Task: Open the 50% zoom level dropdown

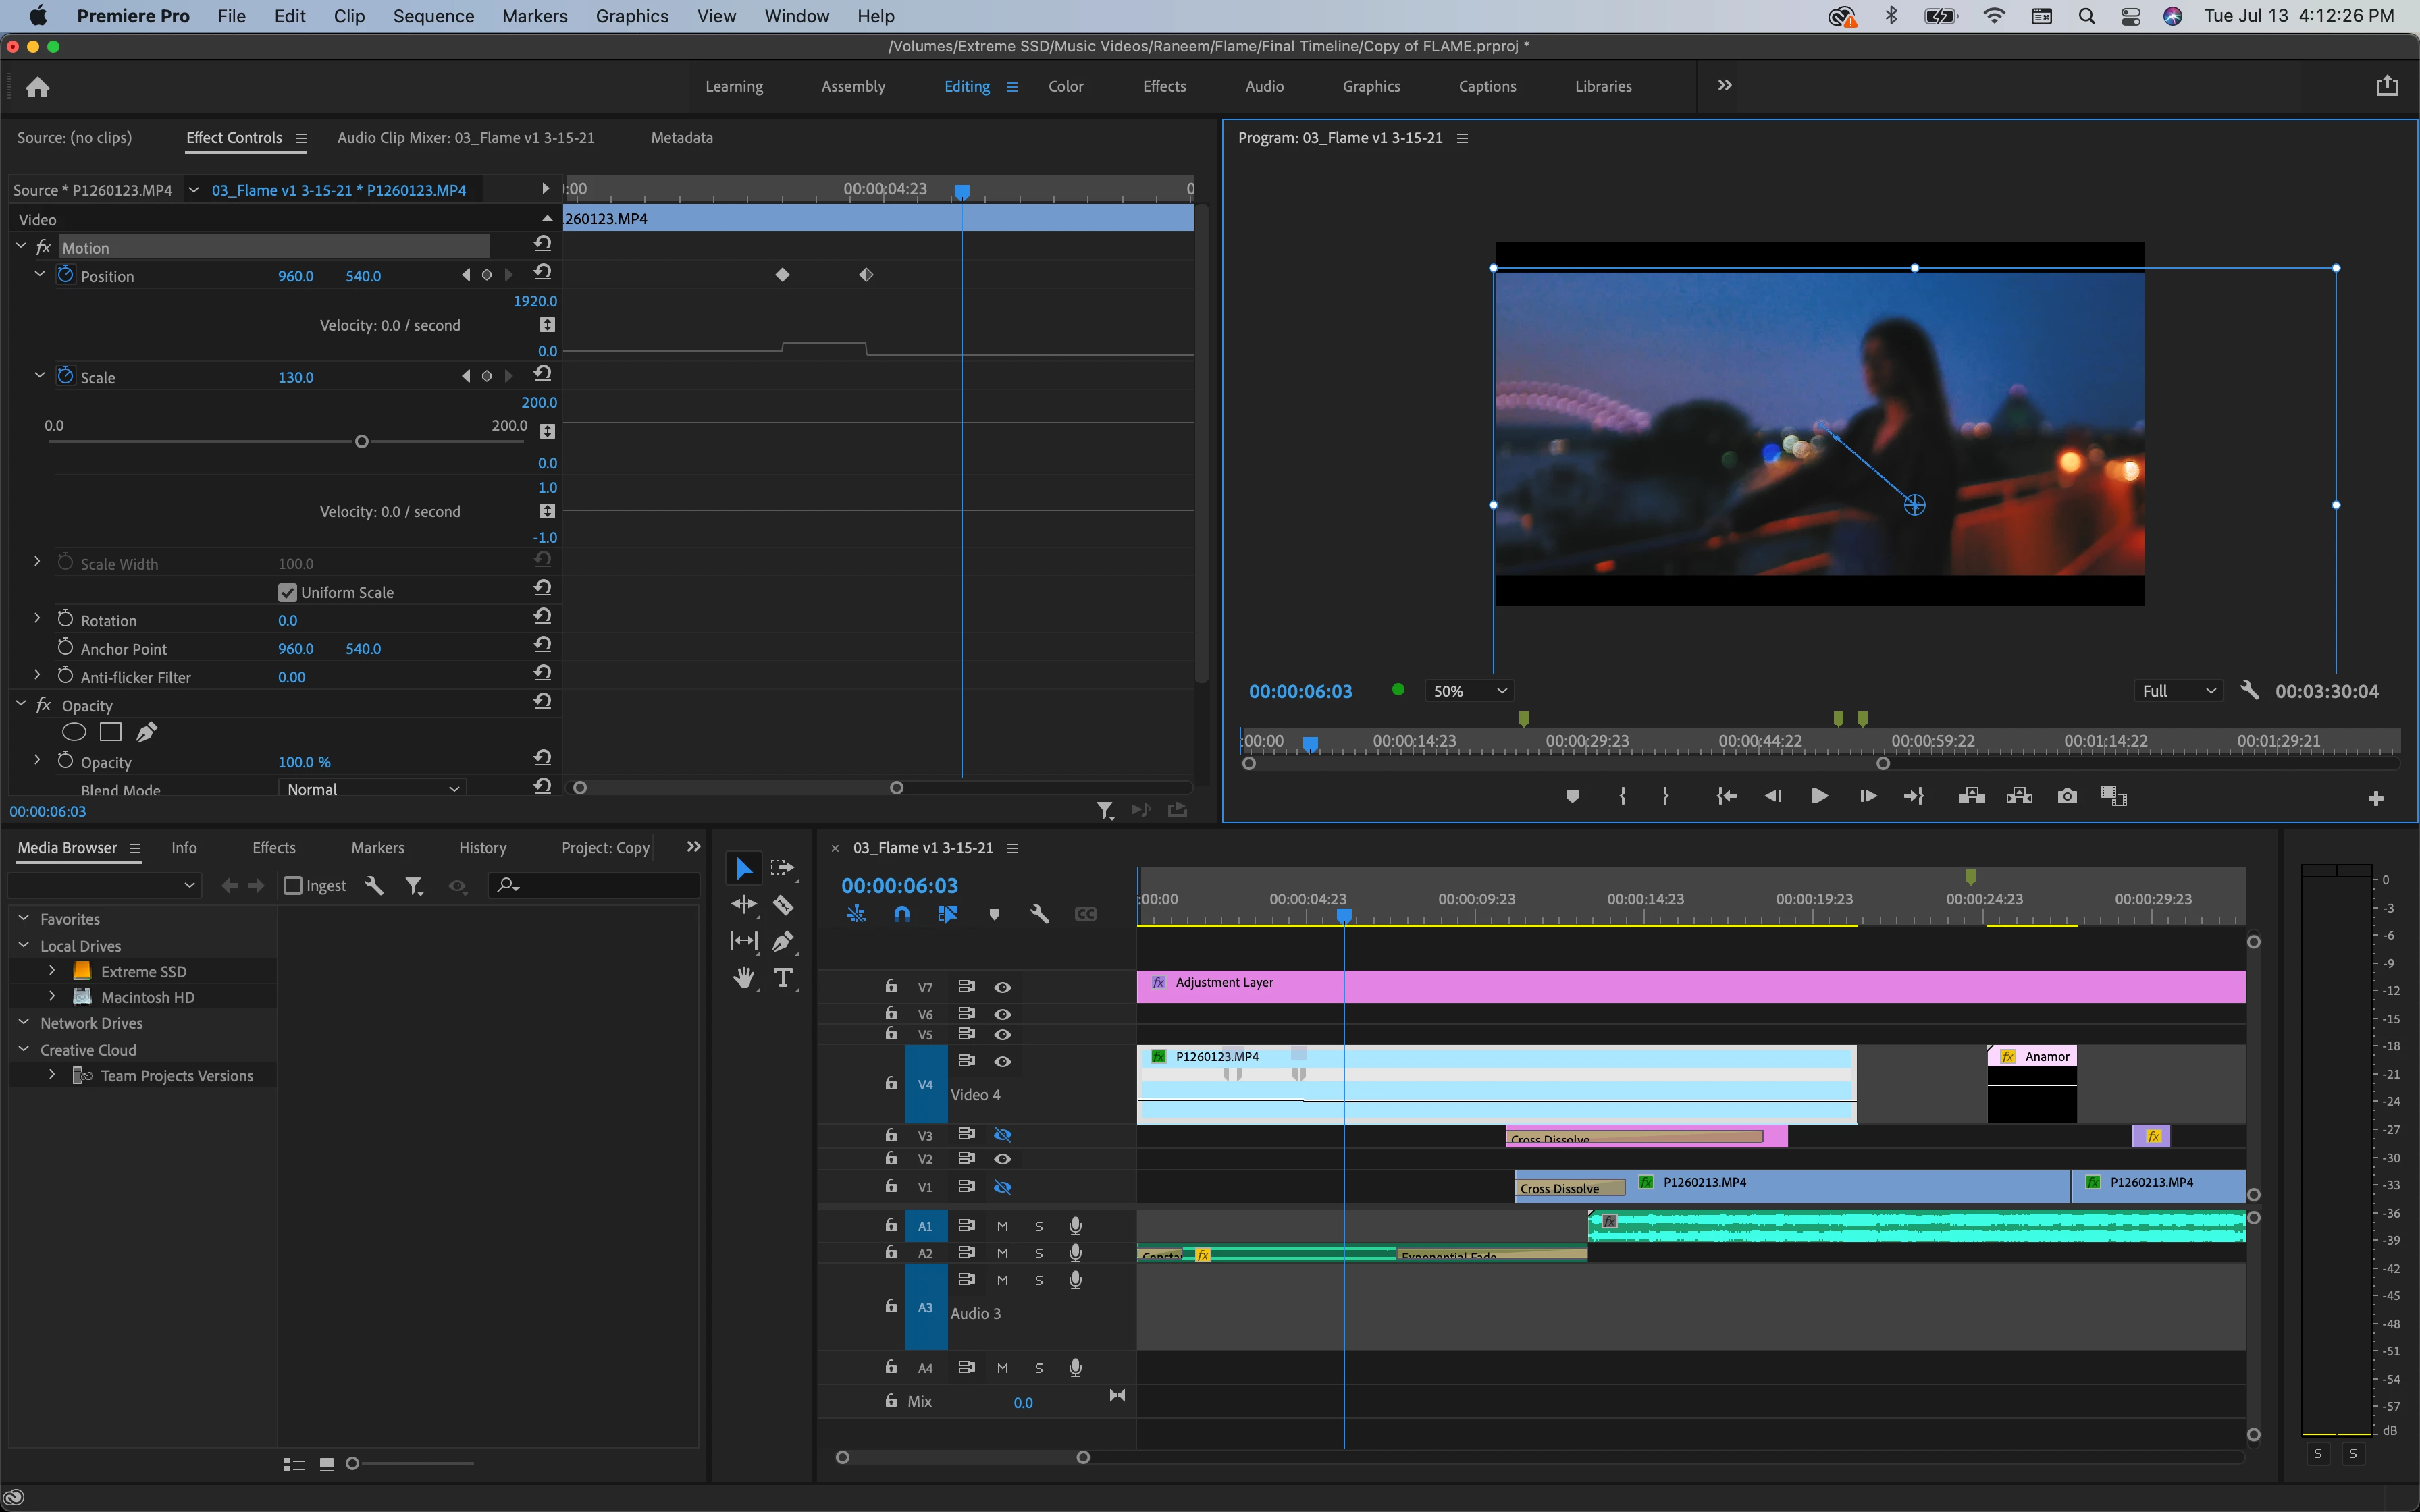Action: click(1469, 691)
